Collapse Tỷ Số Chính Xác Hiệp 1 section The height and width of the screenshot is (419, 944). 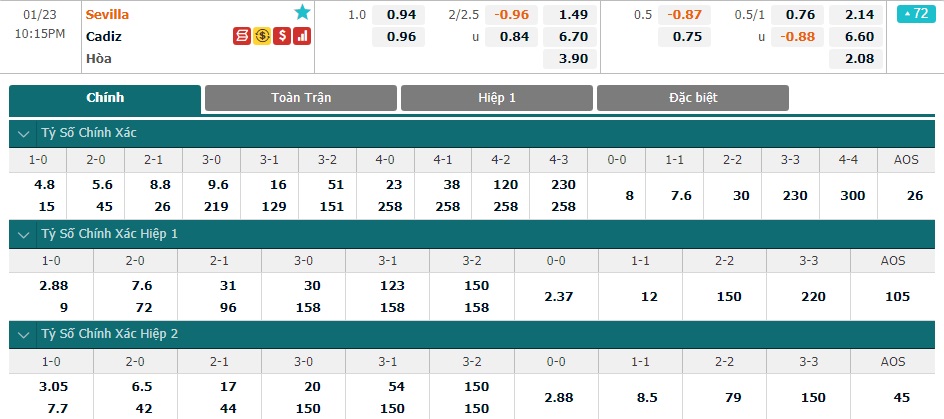coord(23,234)
